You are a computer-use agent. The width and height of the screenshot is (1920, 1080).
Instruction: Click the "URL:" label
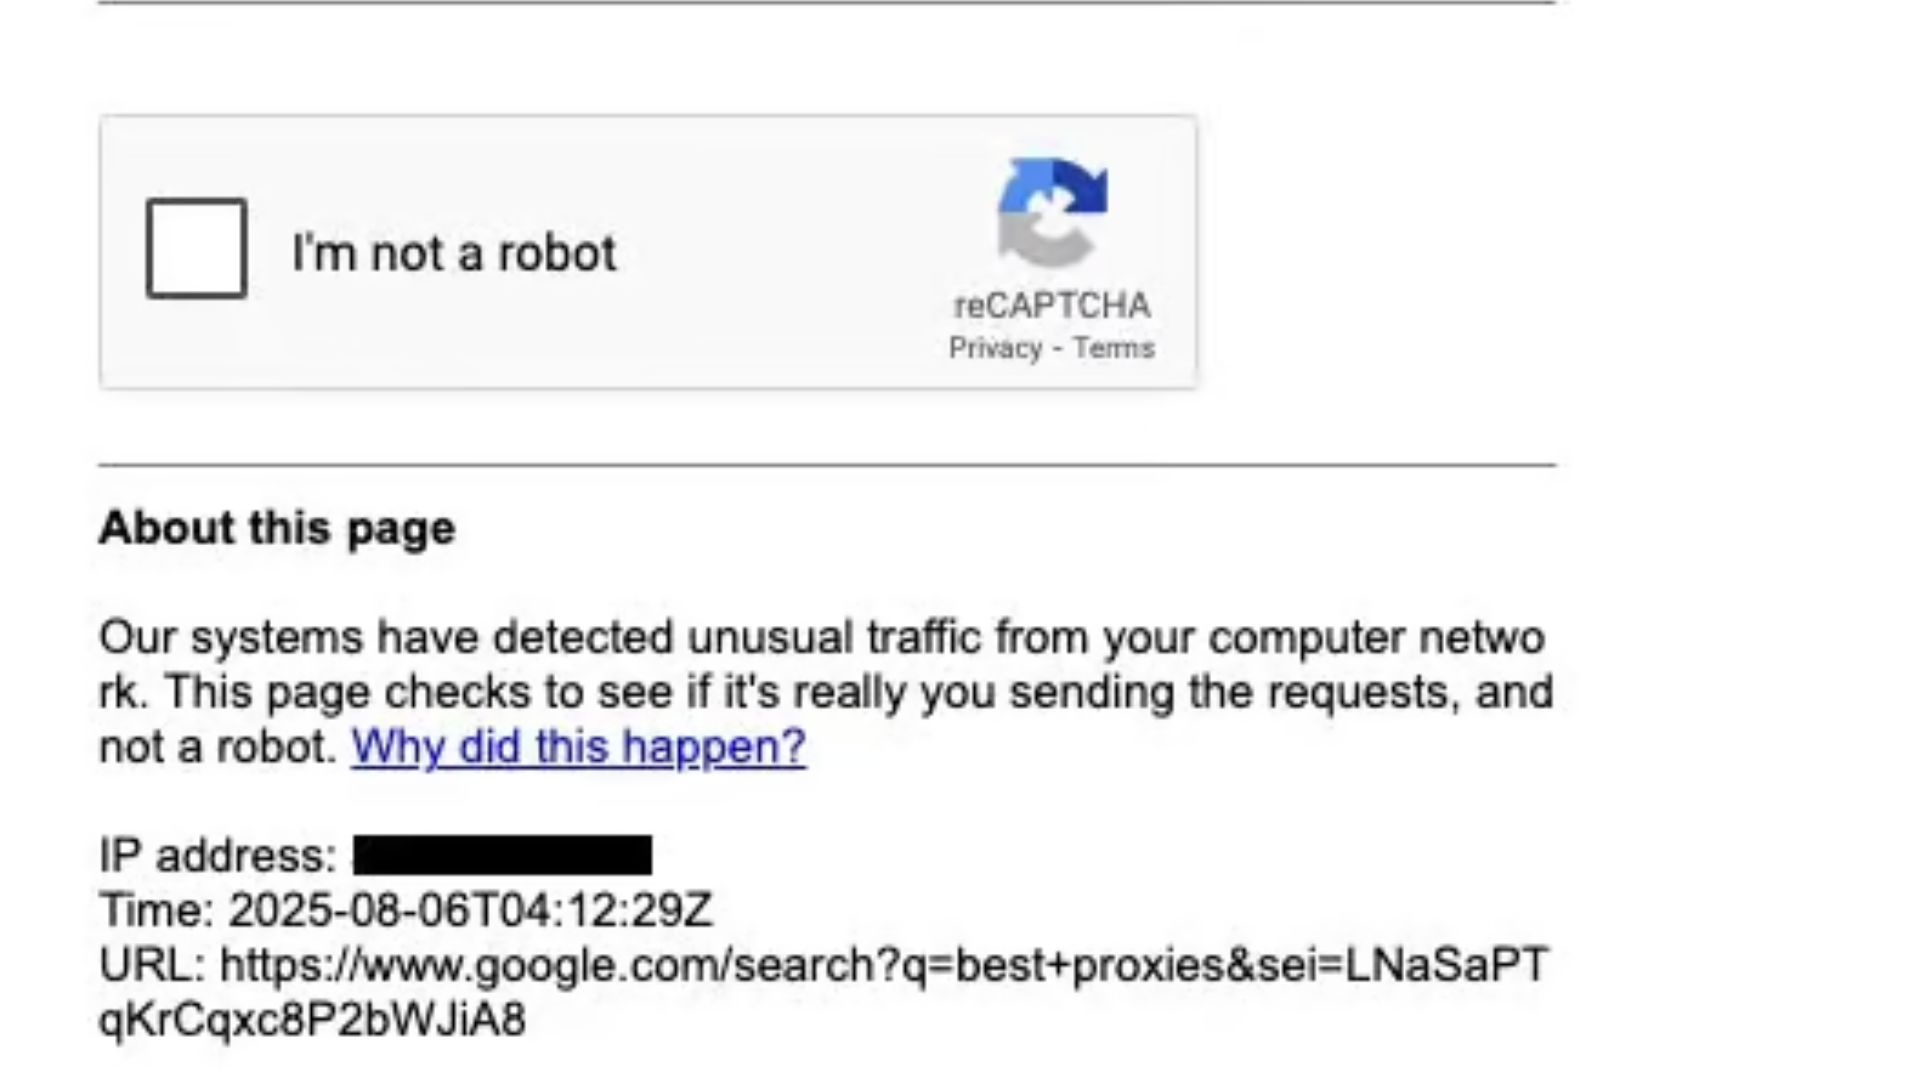click(152, 965)
